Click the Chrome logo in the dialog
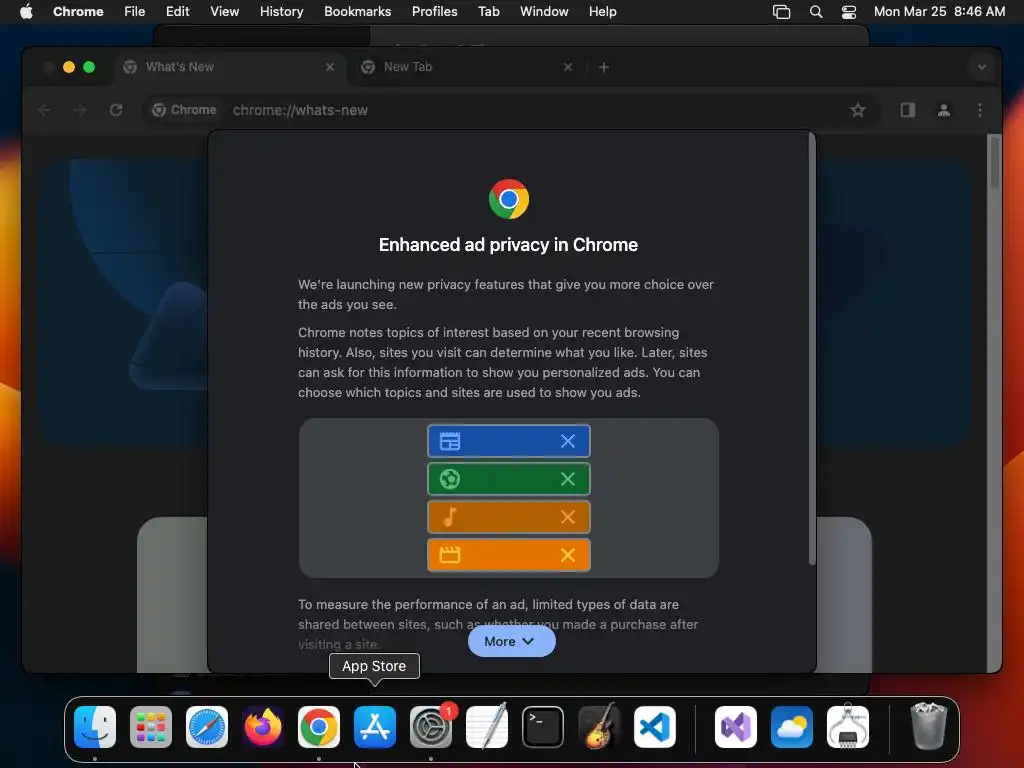The image size is (1024, 768). (509, 199)
